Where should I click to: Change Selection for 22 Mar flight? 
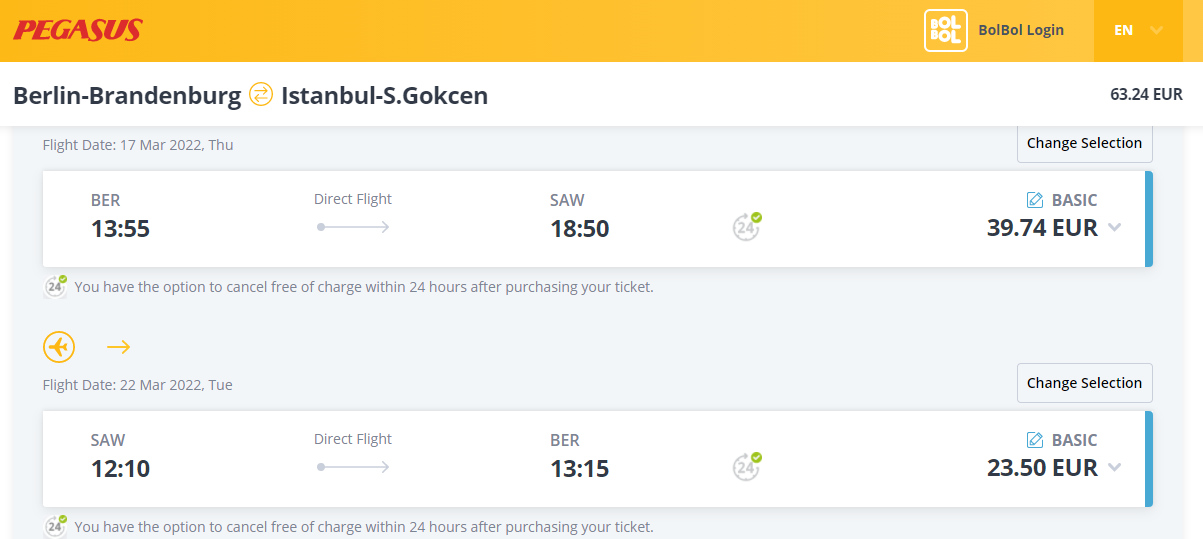click(x=1084, y=383)
